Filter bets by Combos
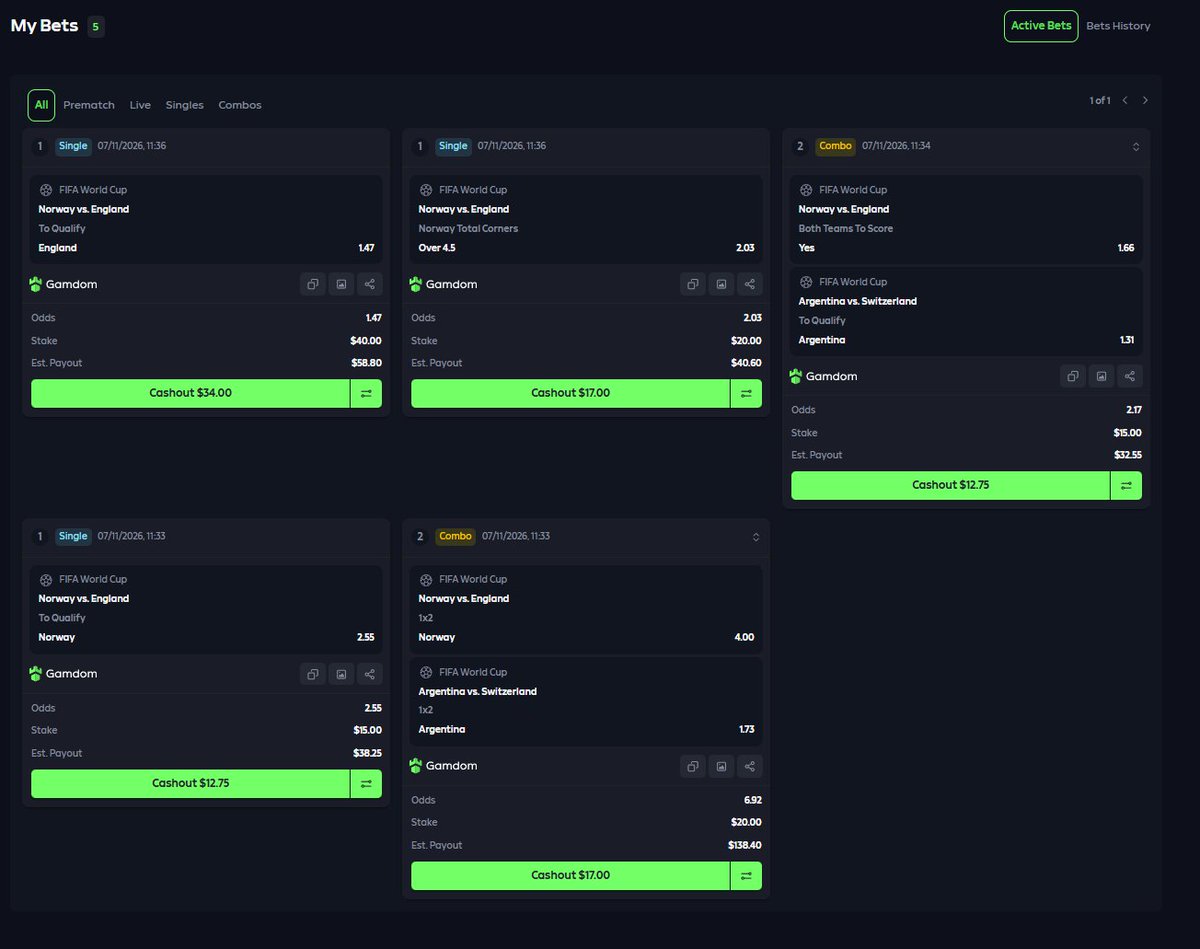 [240, 105]
